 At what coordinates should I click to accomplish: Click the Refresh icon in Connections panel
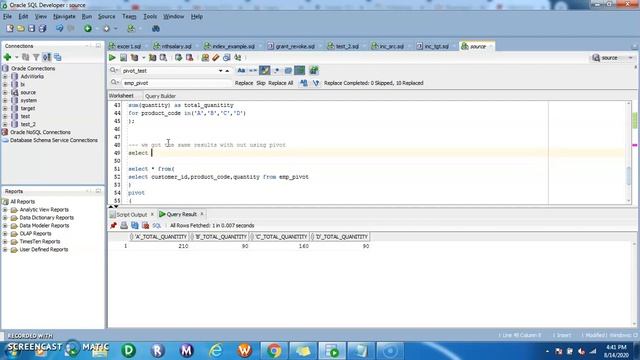[26, 57]
